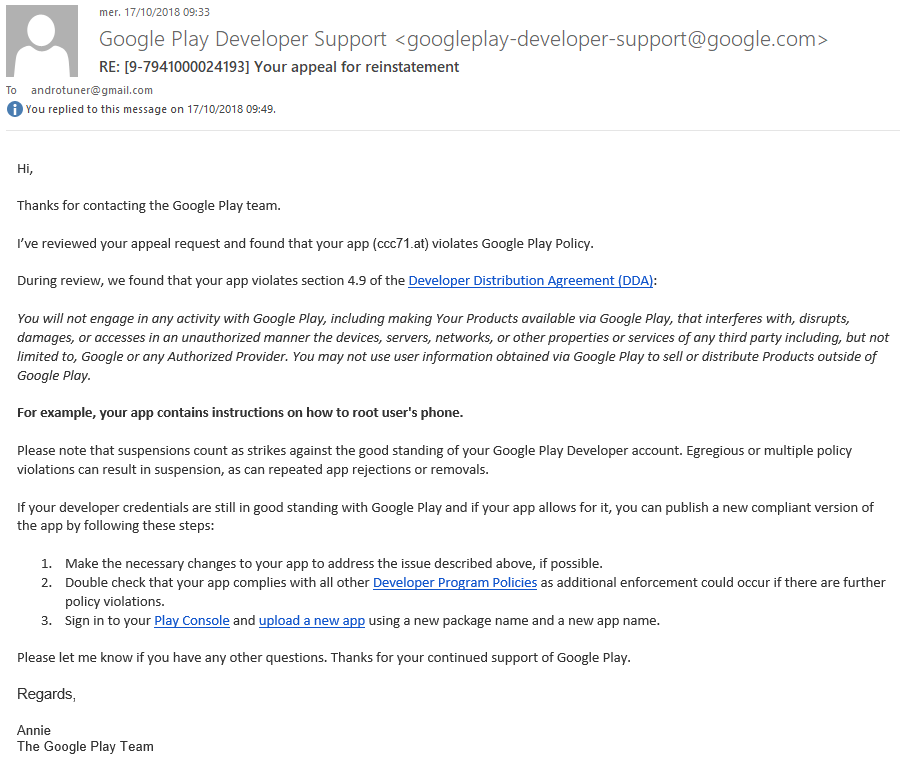Click the paragraph starting 'Please note that suspensions count'
The height and width of the screenshot is (760, 900).
435,460
